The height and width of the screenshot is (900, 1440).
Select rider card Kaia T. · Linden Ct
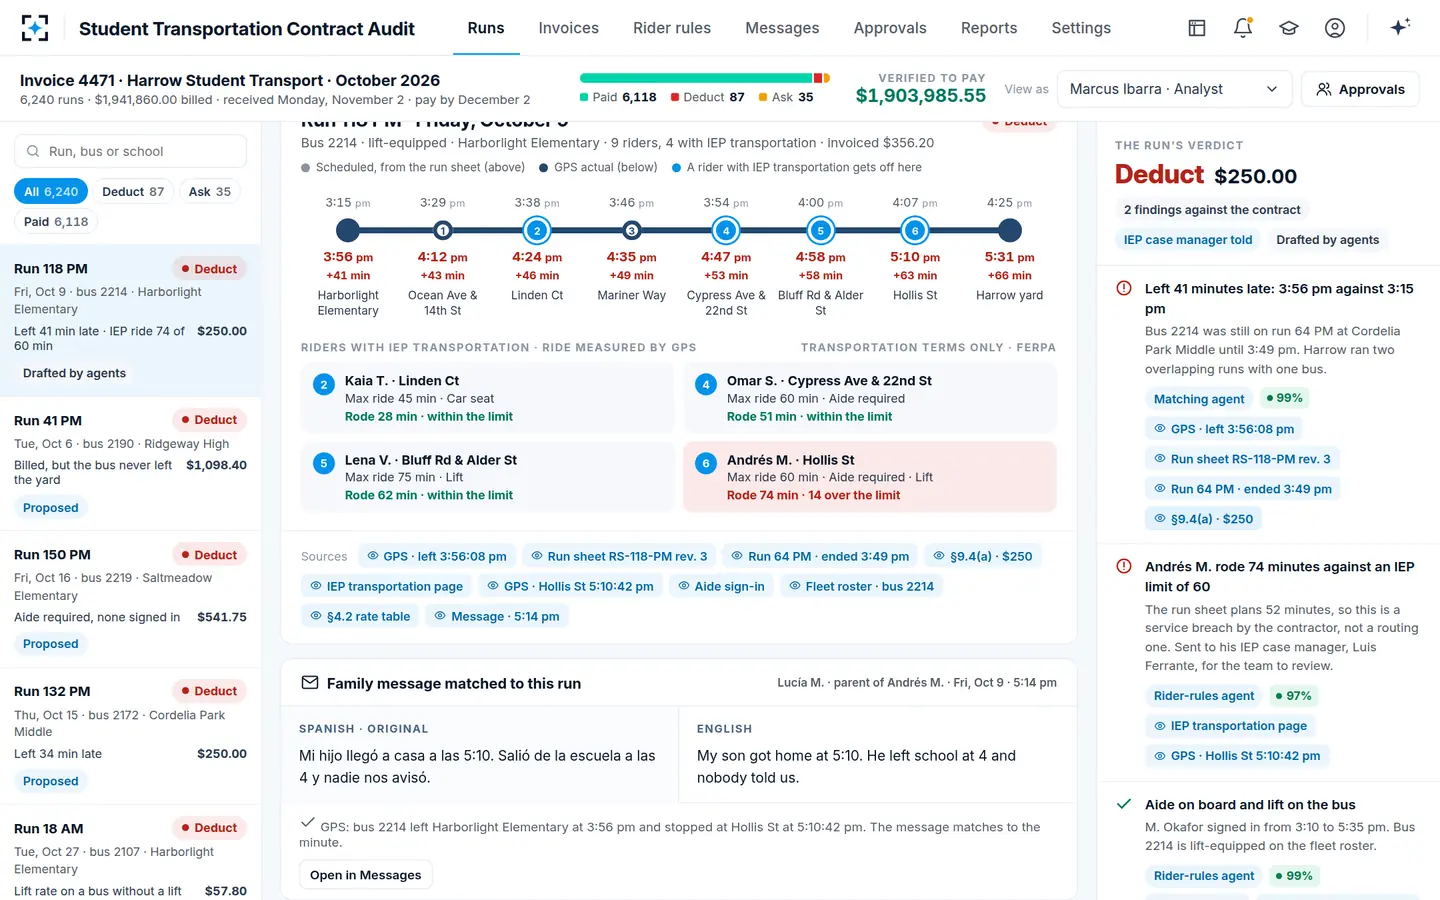point(487,398)
